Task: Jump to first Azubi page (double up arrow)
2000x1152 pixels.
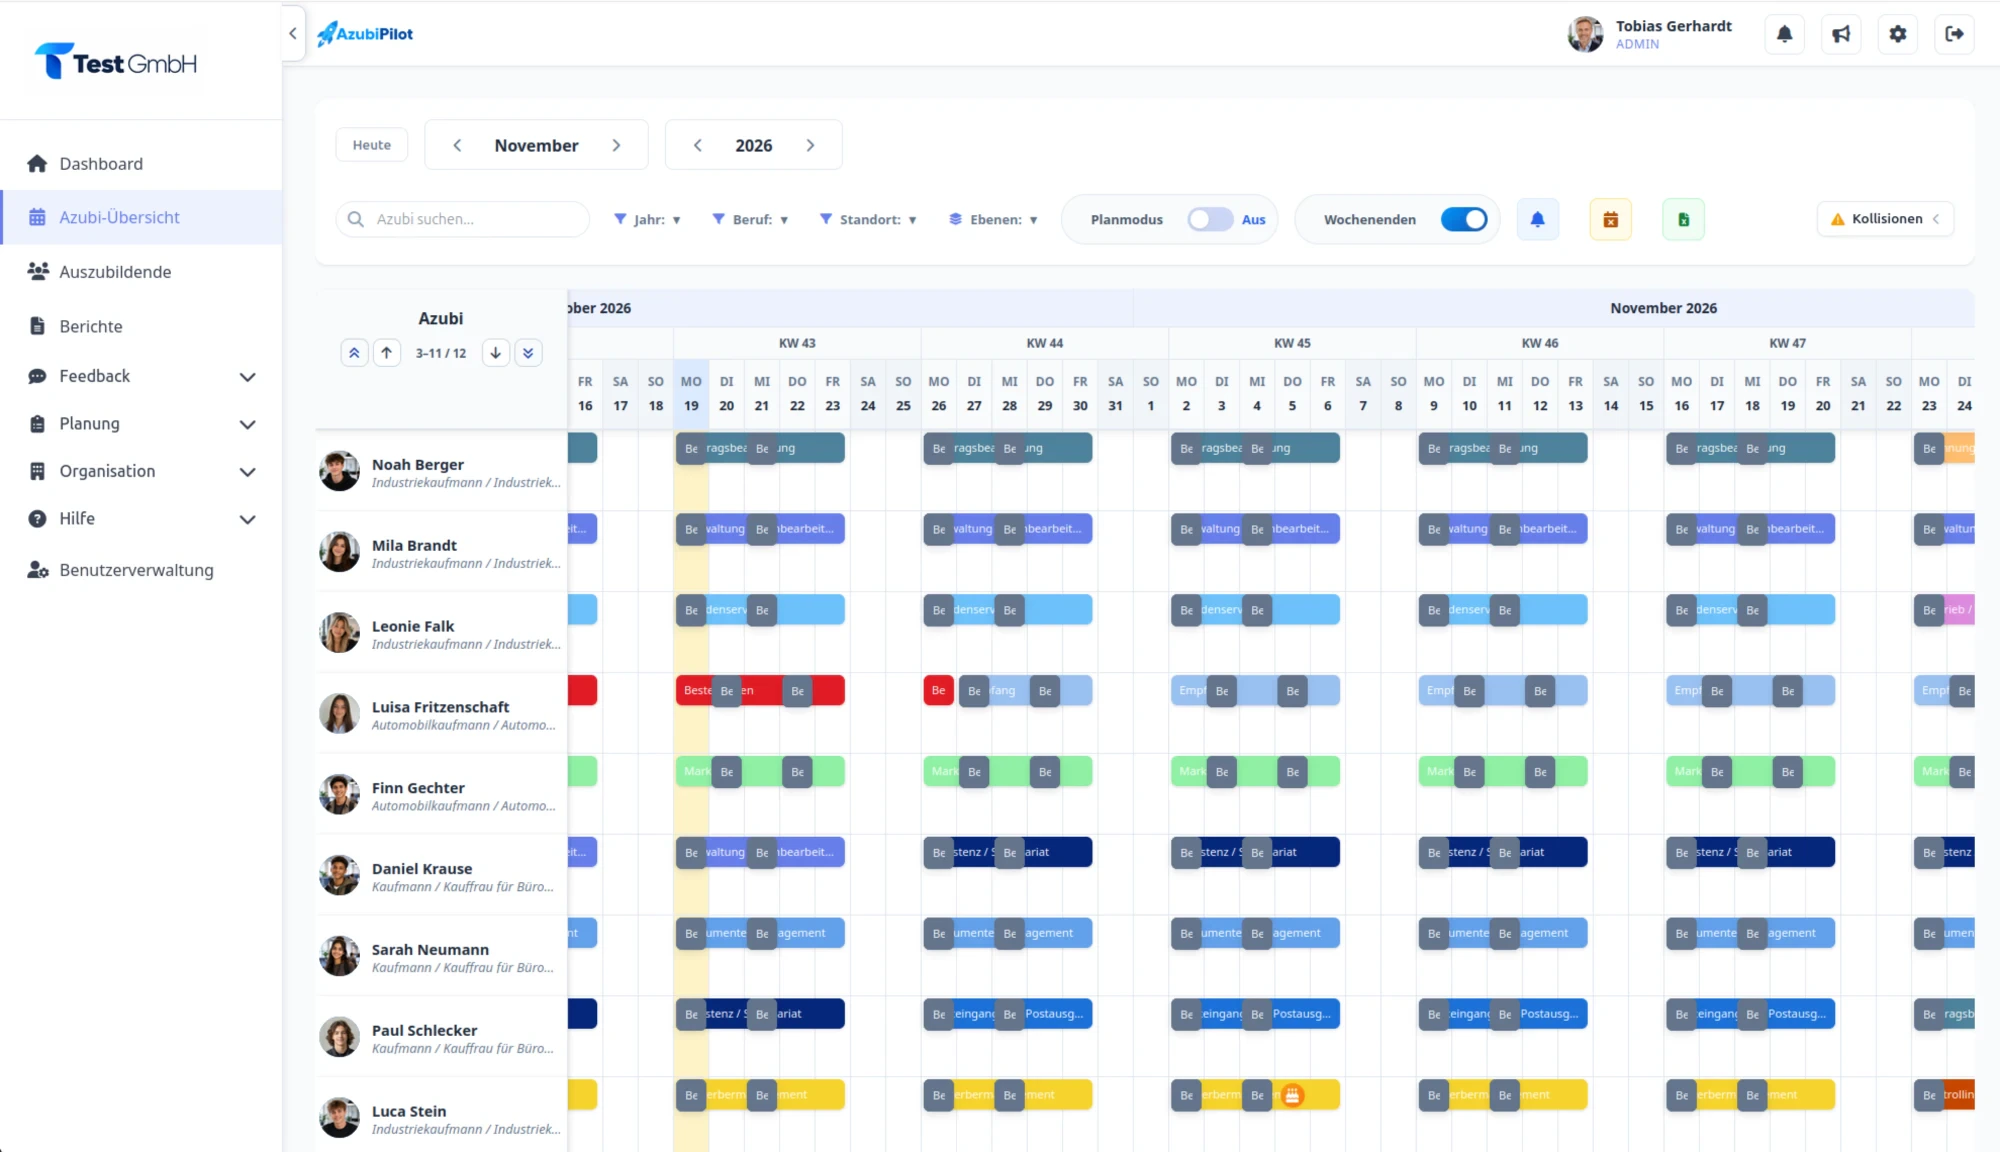Action: [354, 353]
